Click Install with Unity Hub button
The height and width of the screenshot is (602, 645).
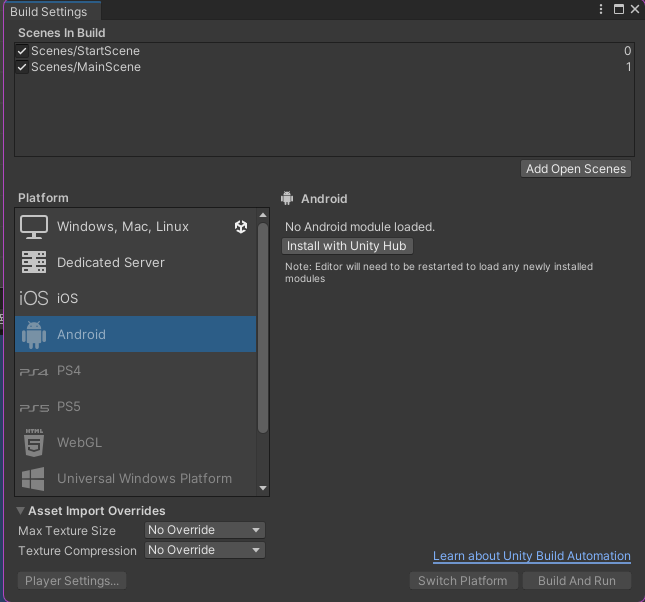pos(347,246)
